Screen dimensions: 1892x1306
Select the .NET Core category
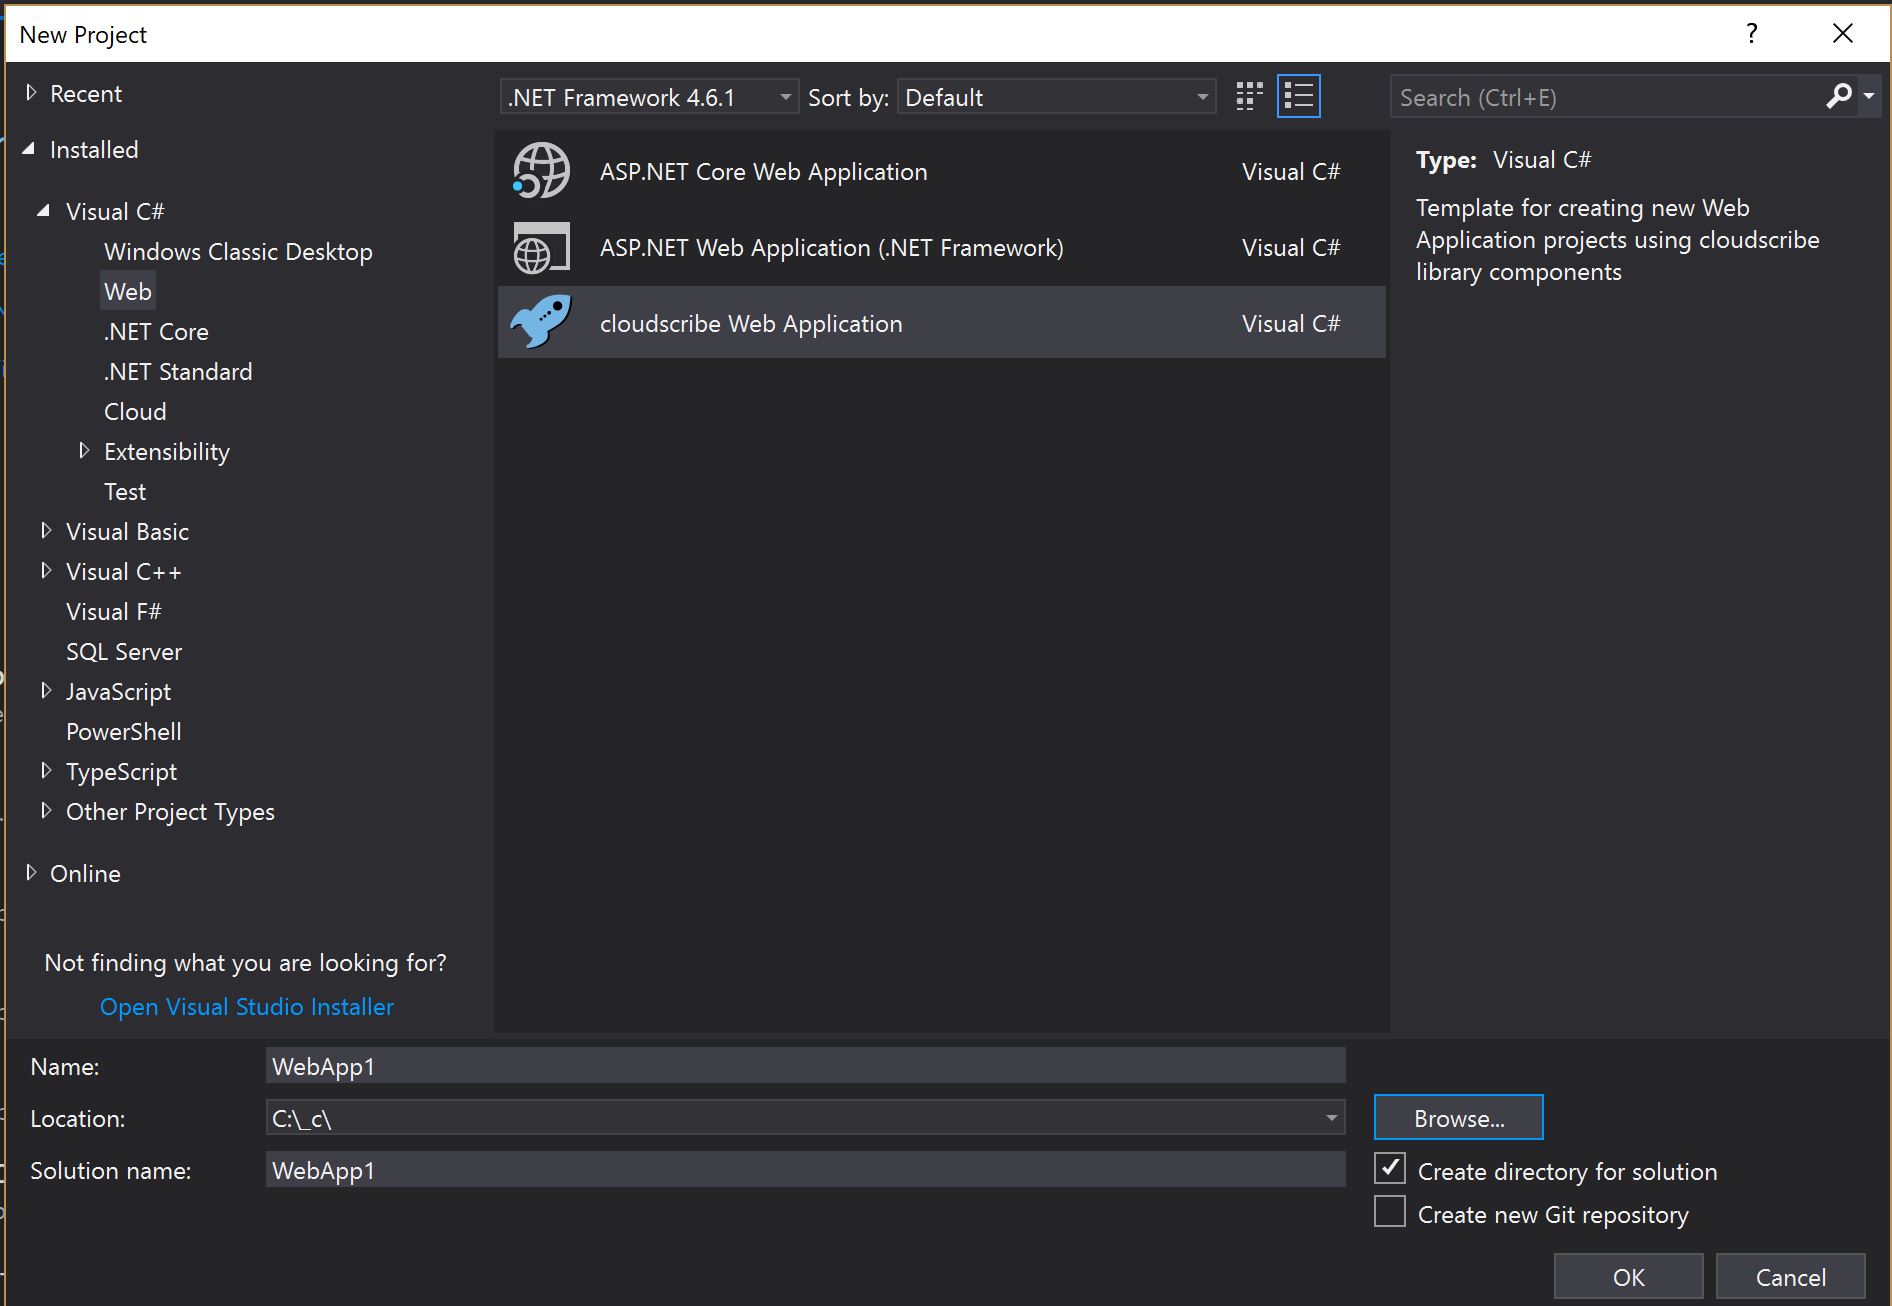156,331
